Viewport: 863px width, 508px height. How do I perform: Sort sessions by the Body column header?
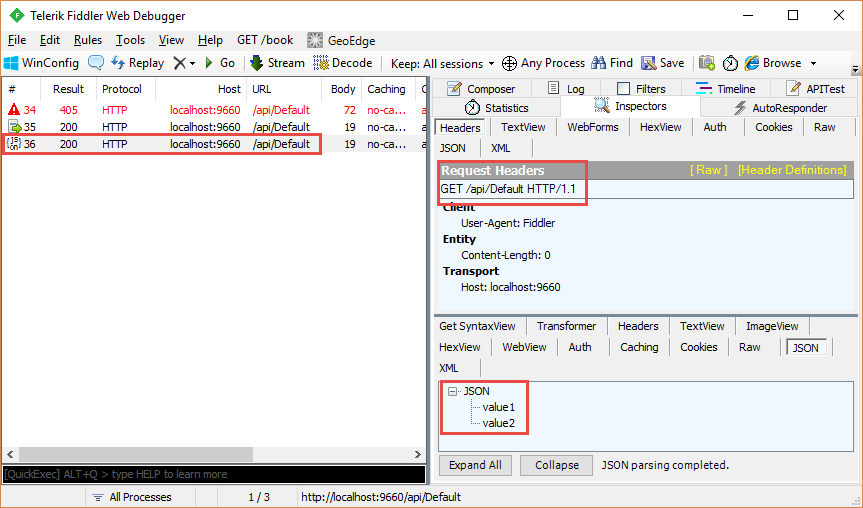[342, 89]
